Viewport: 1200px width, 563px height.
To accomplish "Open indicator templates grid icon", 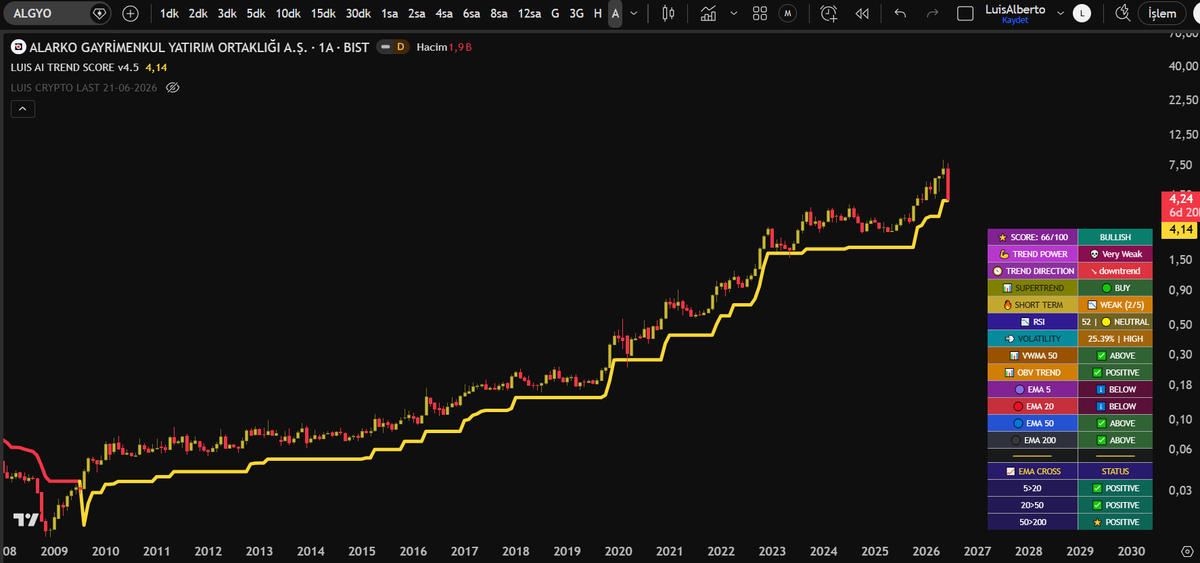I will [759, 13].
